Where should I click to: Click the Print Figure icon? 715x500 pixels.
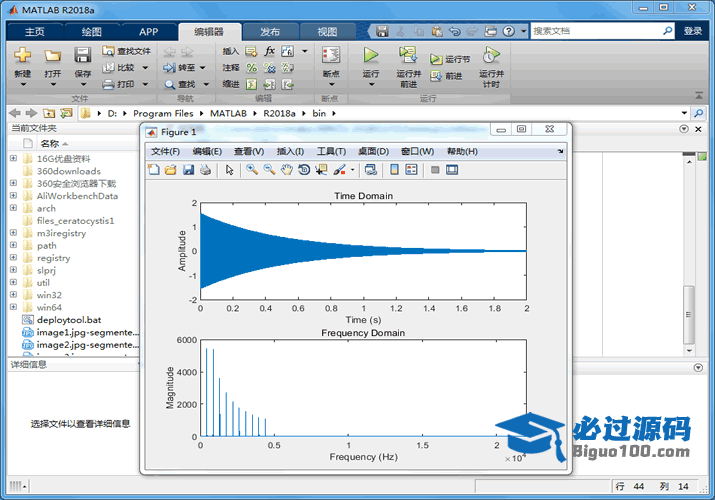point(205,170)
